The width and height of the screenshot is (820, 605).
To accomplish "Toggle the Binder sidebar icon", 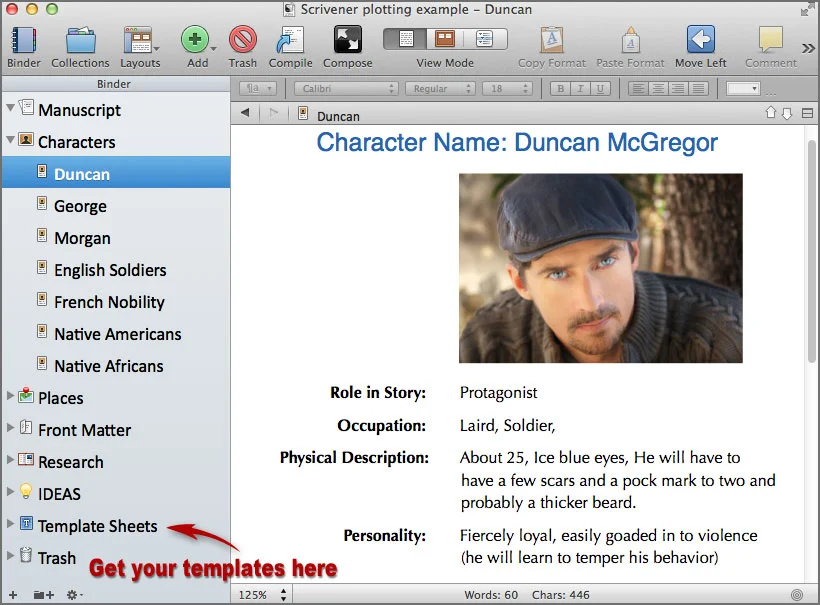I will point(23,40).
